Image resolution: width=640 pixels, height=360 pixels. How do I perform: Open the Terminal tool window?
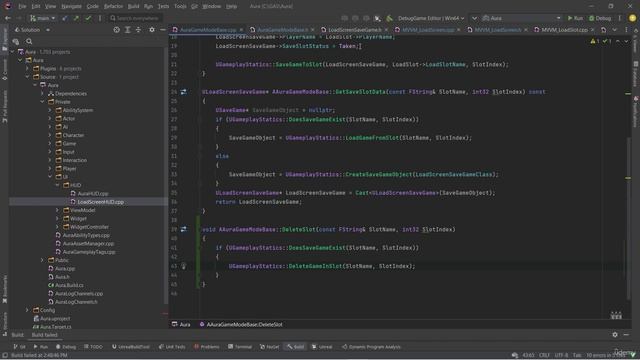point(240,347)
